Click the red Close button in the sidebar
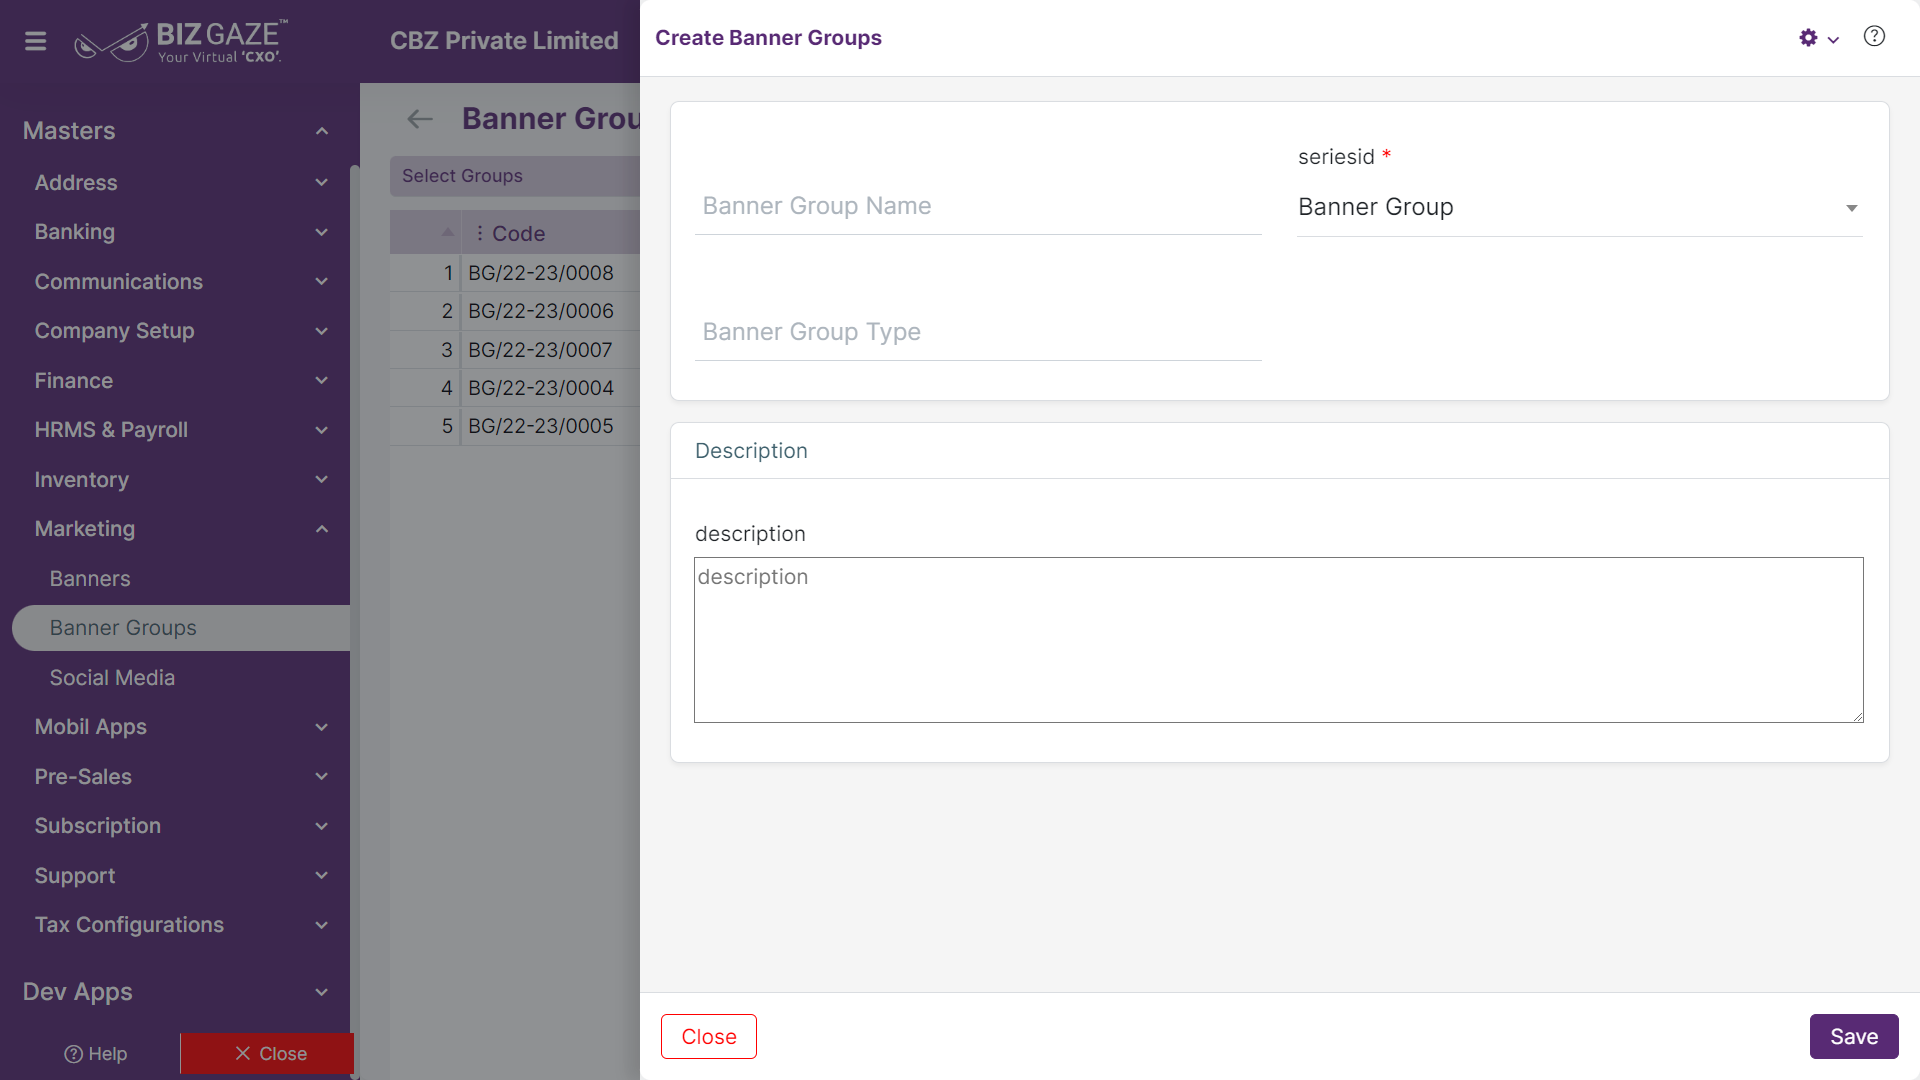 [268, 1054]
